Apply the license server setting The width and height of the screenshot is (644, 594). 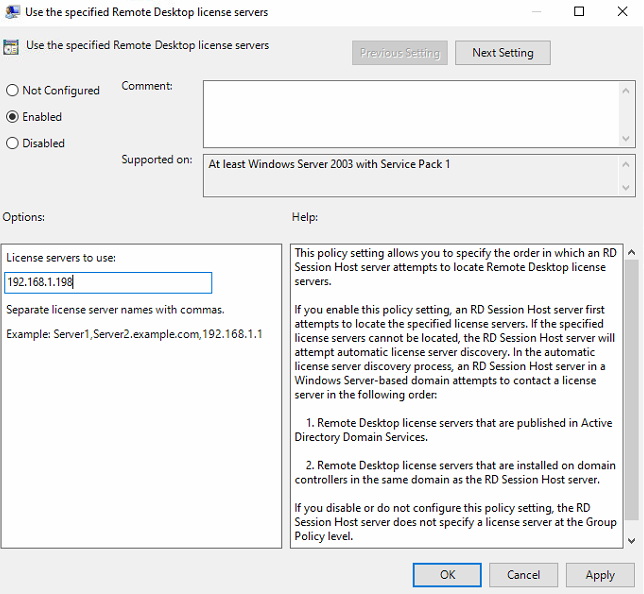tap(600, 575)
